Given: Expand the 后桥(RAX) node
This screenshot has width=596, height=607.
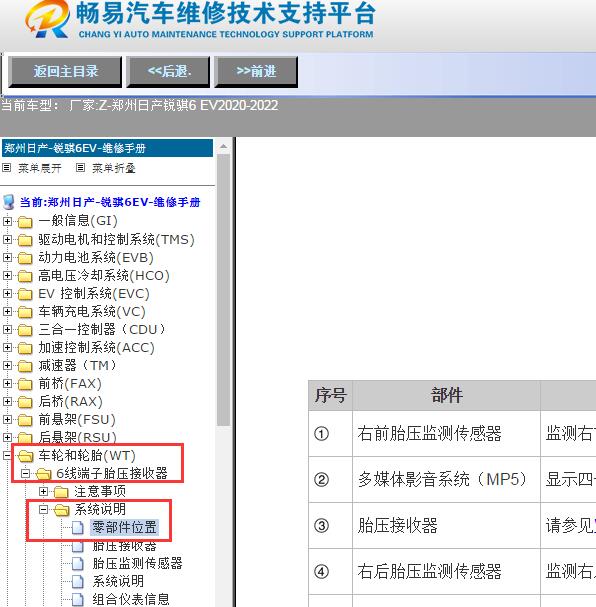Looking at the screenshot, I should point(7,401).
